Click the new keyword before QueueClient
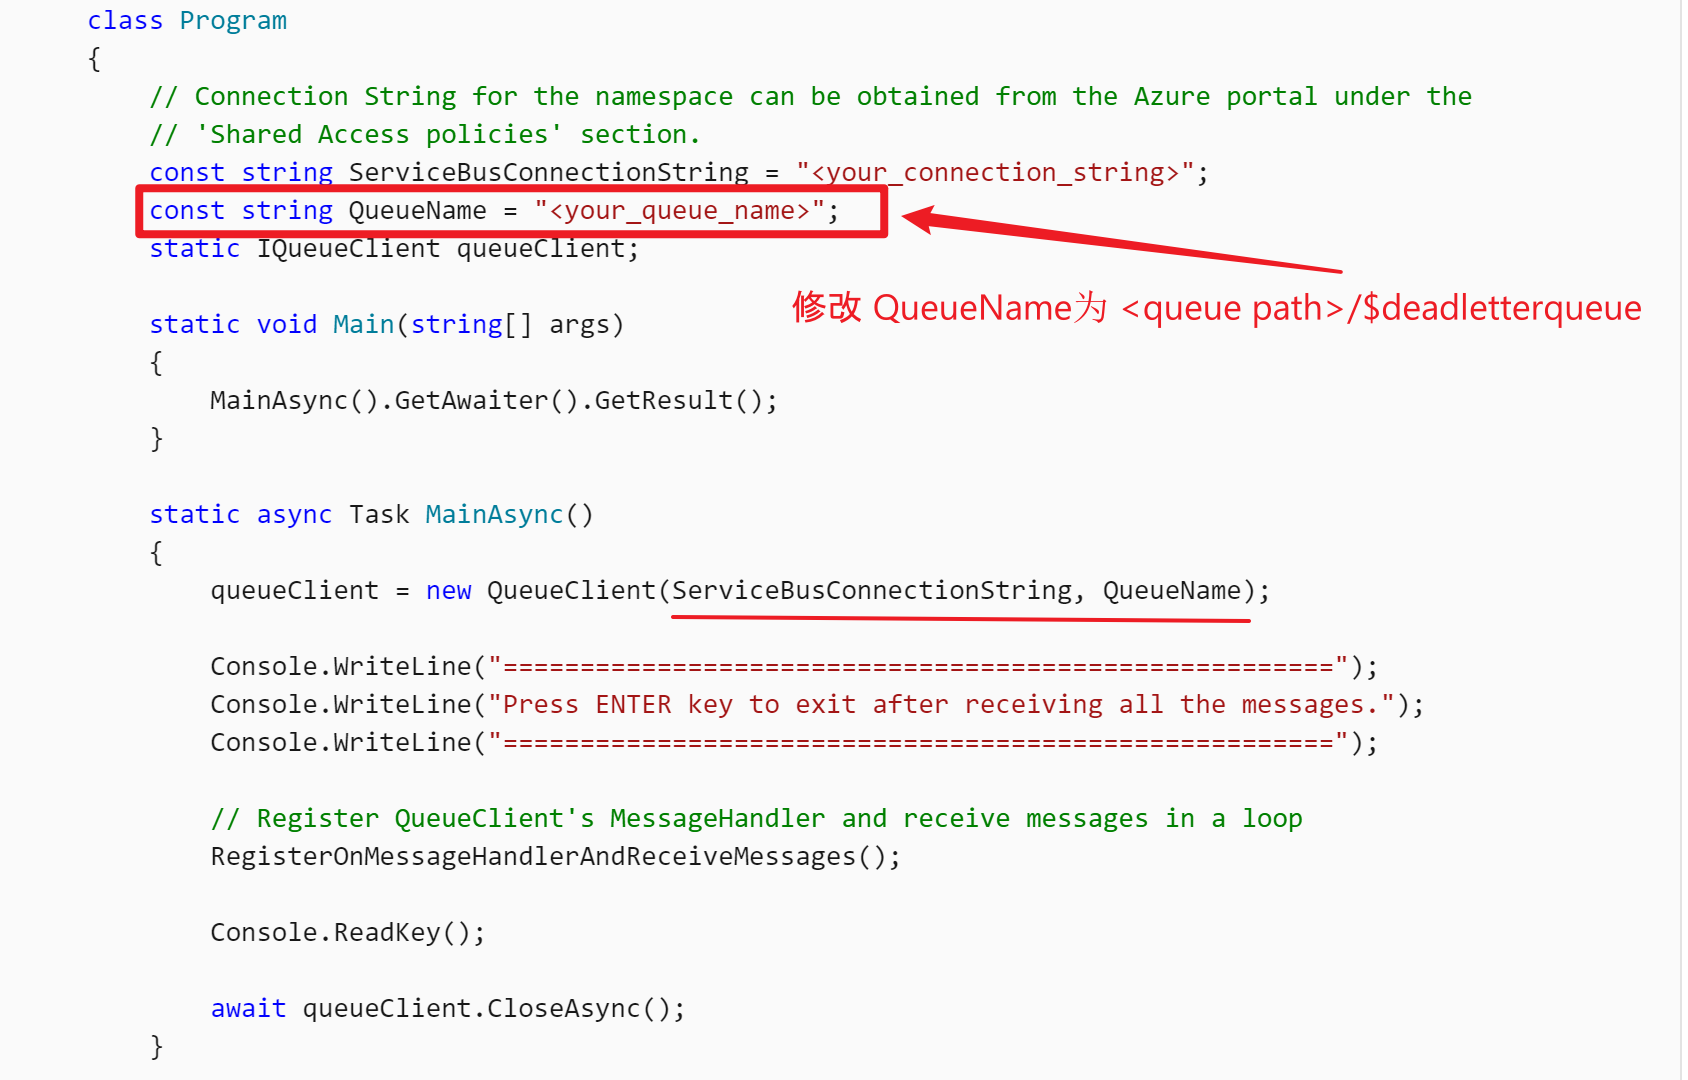The width and height of the screenshot is (1688, 1080). tap(448, 591)
